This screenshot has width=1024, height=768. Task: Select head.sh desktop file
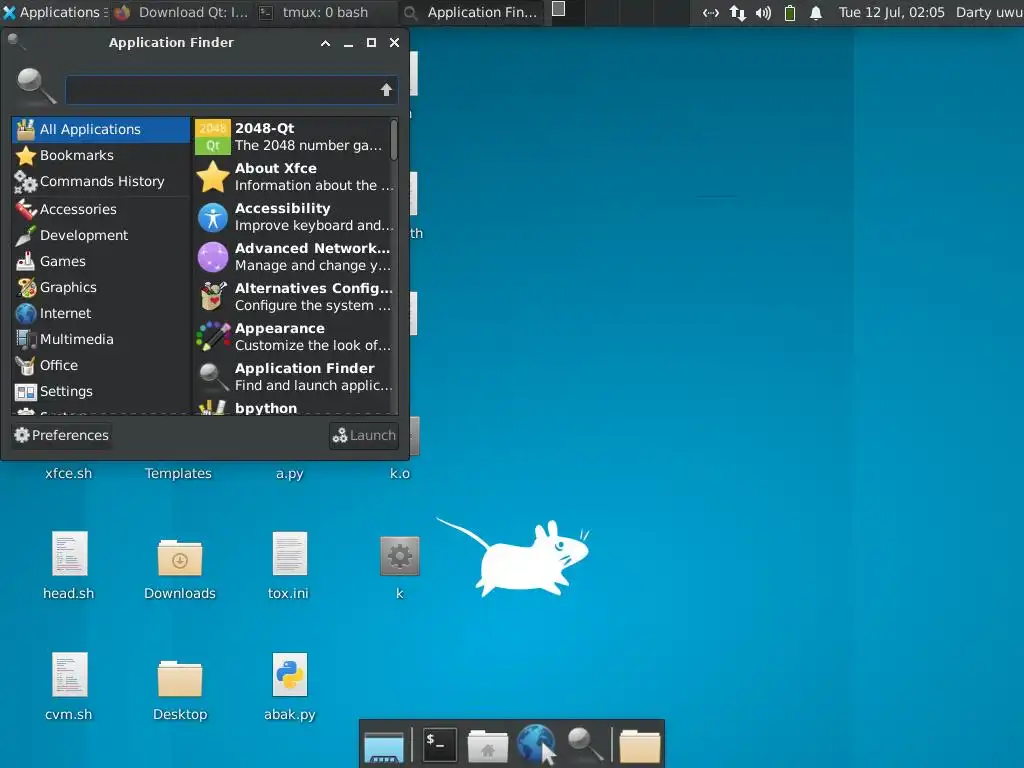click(69, 565)
